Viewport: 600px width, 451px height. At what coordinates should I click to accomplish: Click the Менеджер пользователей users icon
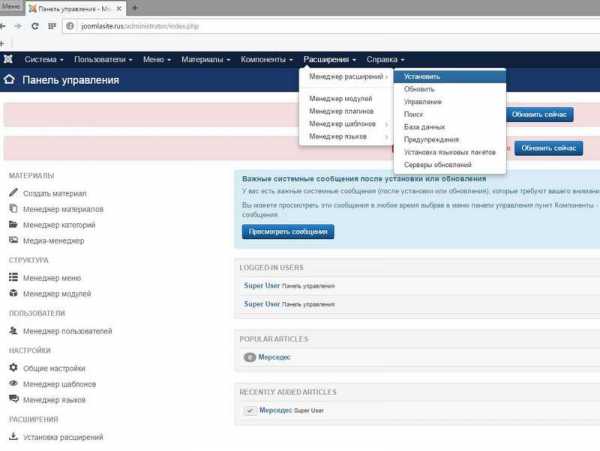[13, 331]
